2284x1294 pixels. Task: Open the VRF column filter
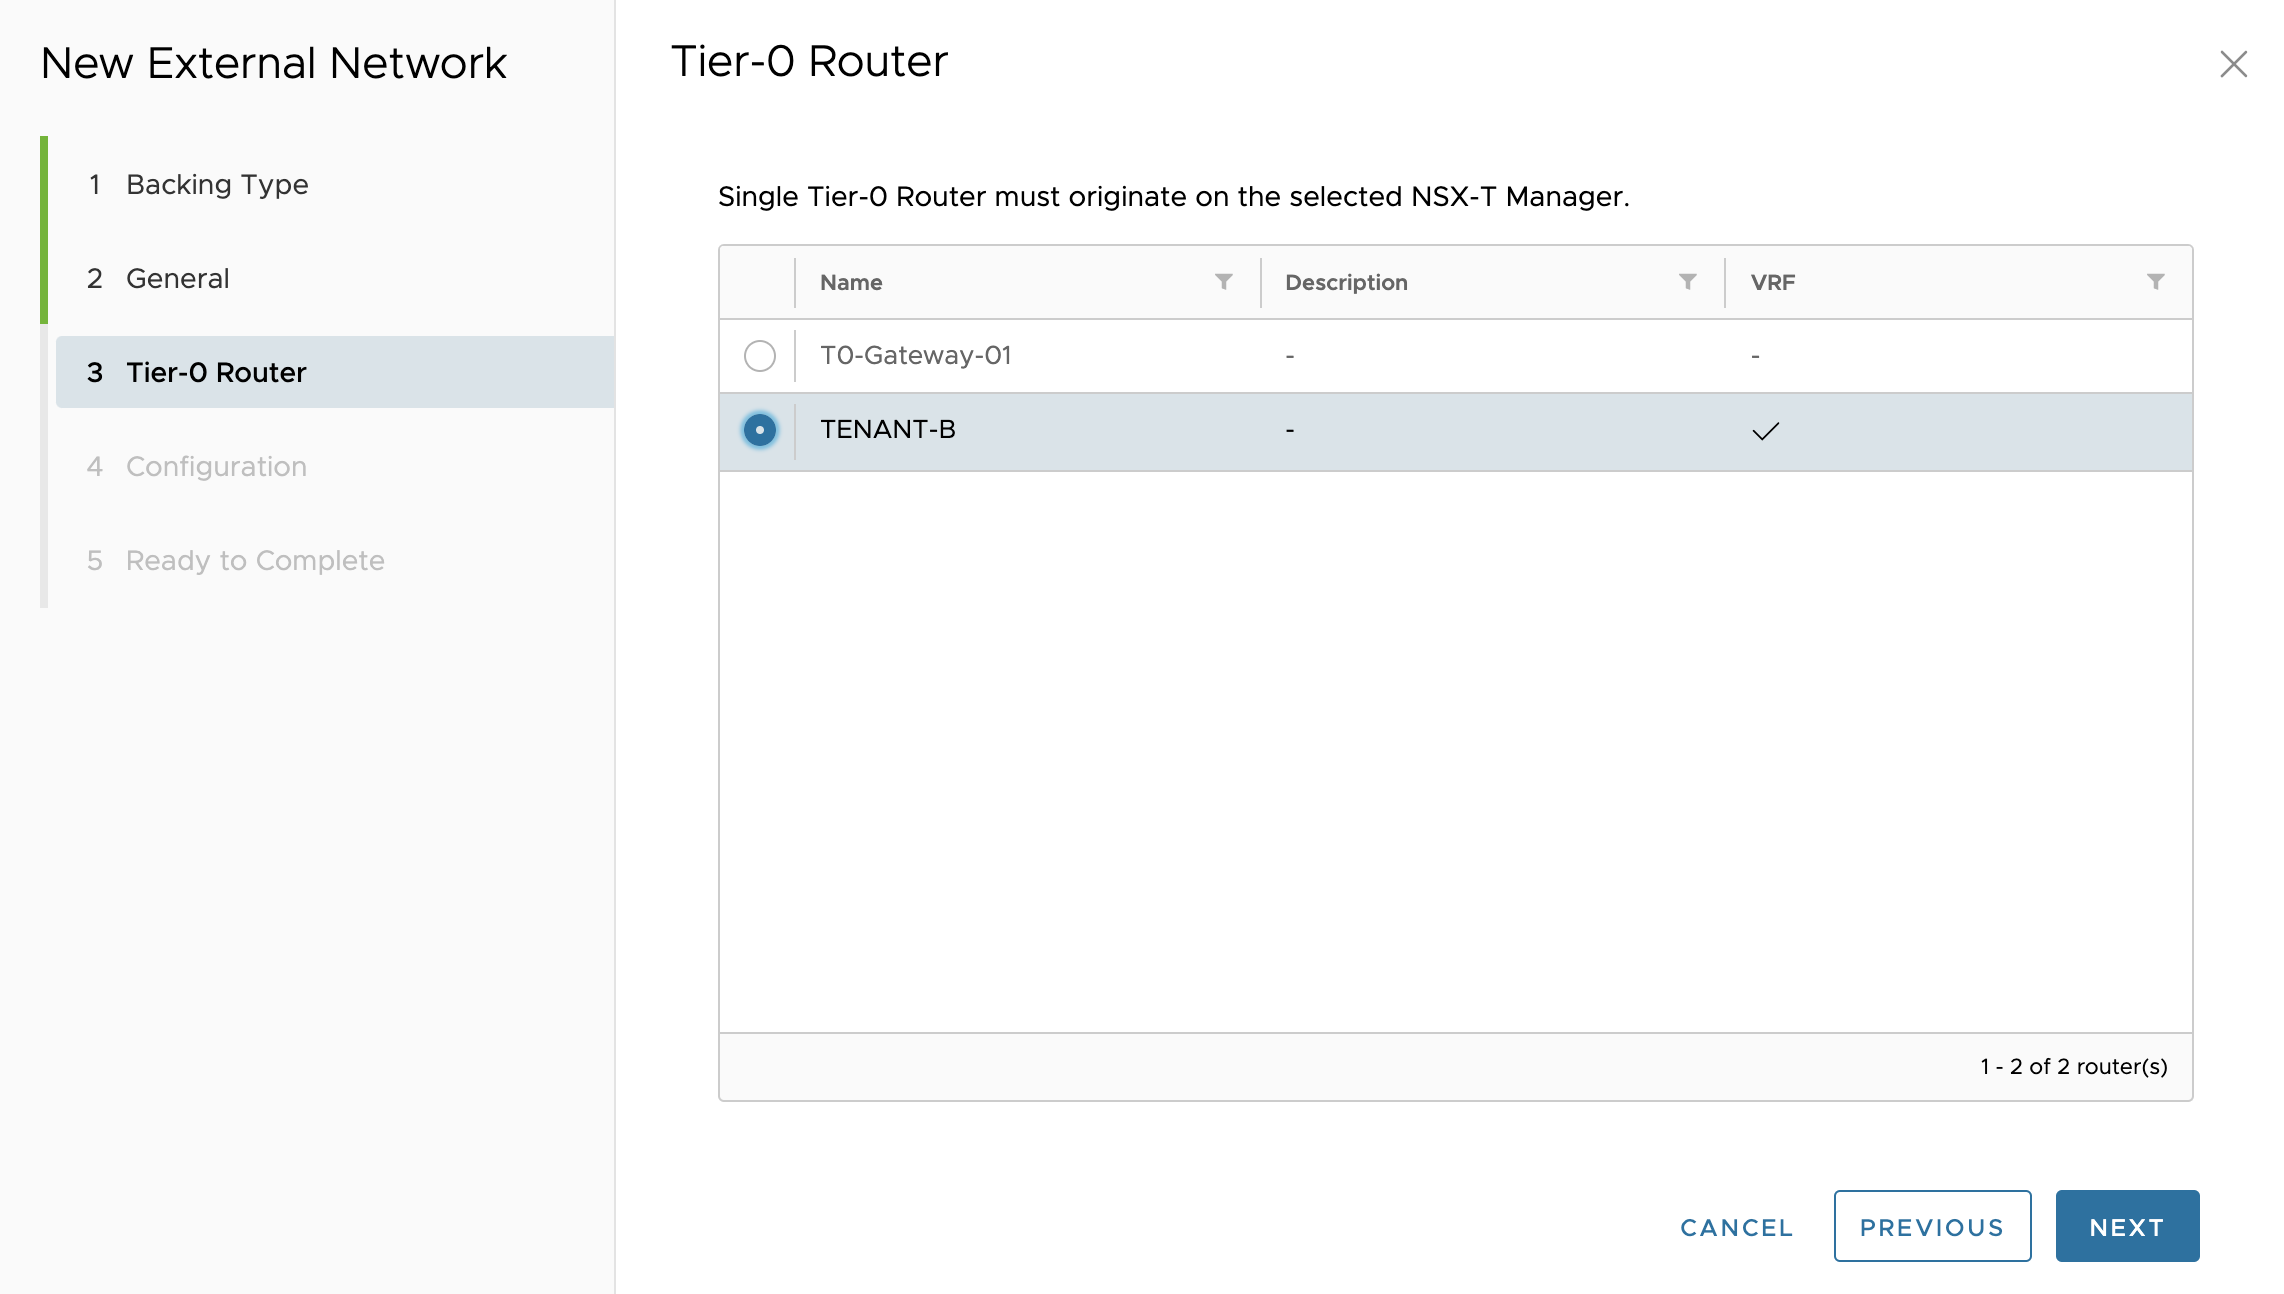coord(2155,282)
